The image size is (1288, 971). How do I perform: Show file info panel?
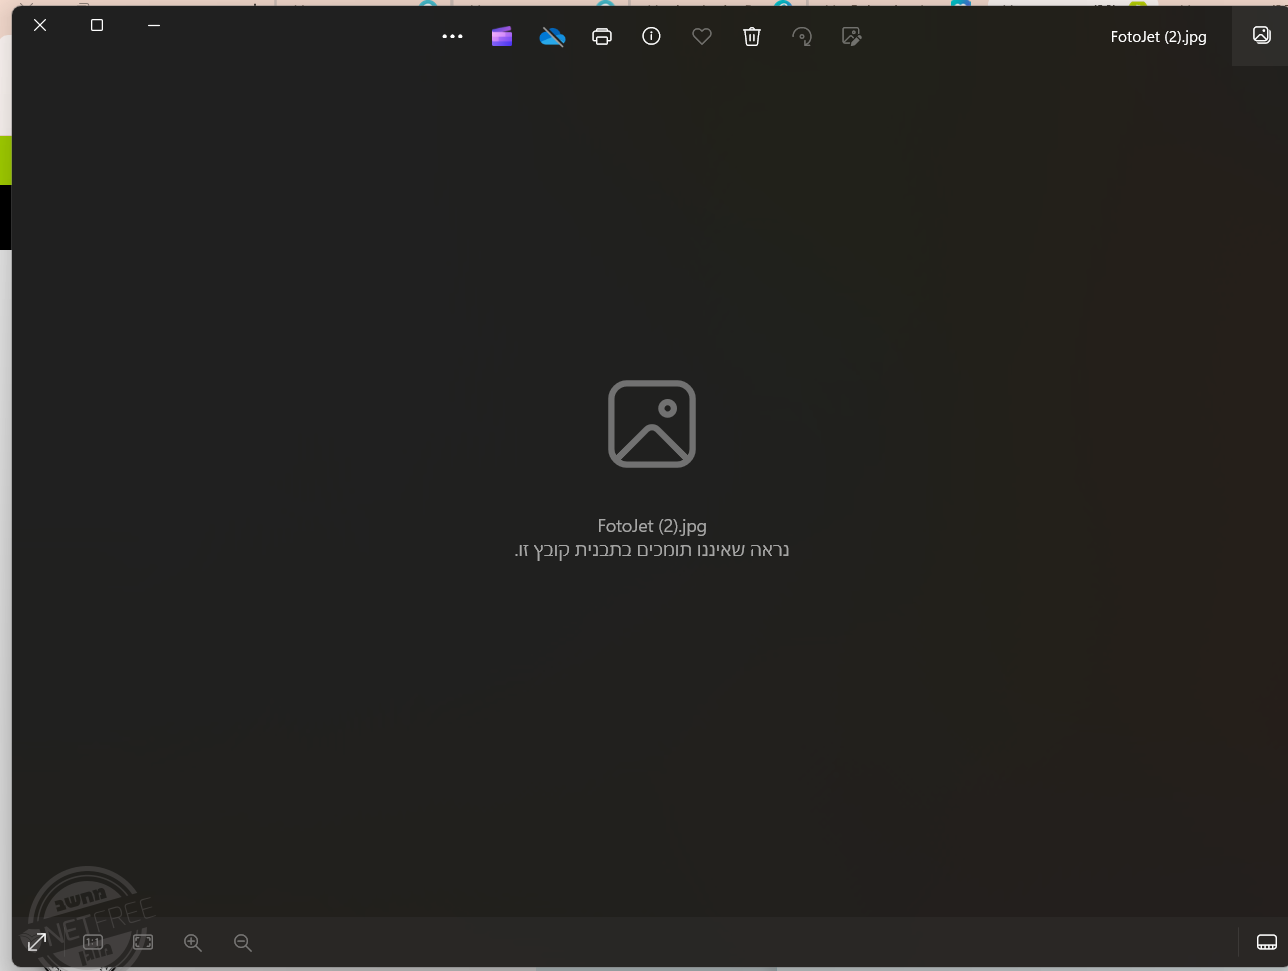pyautogui.click(x=651, y=36)
